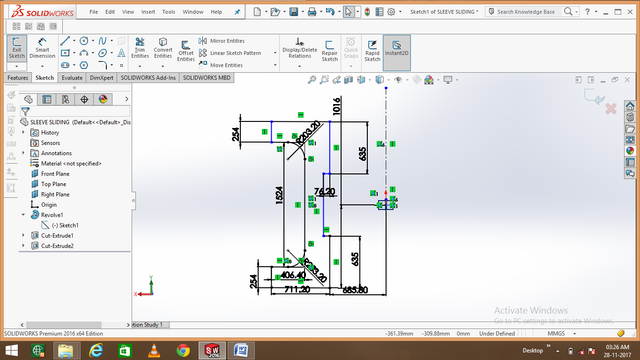Open the DisplayManager tab
This screenshot has height=360, width=640.
pyautogui.click(x=103, y=99)
